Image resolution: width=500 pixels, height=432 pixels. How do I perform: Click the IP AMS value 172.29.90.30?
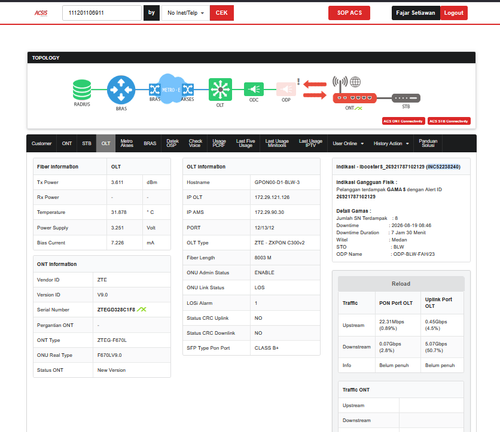click(269, 212)
